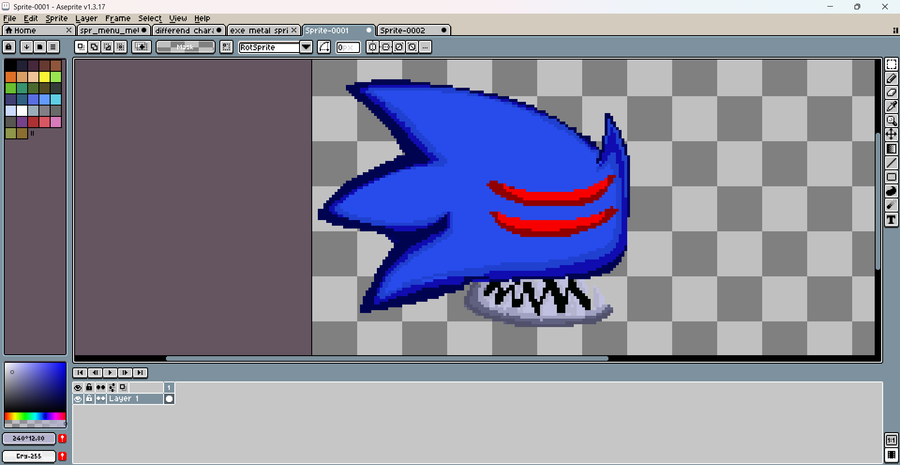Choose subtract from selection mode icon

(x=107, y=47)
